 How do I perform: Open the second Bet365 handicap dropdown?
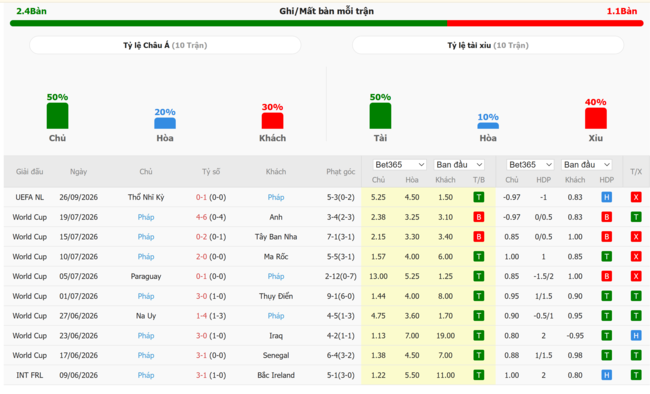[530, 165]
